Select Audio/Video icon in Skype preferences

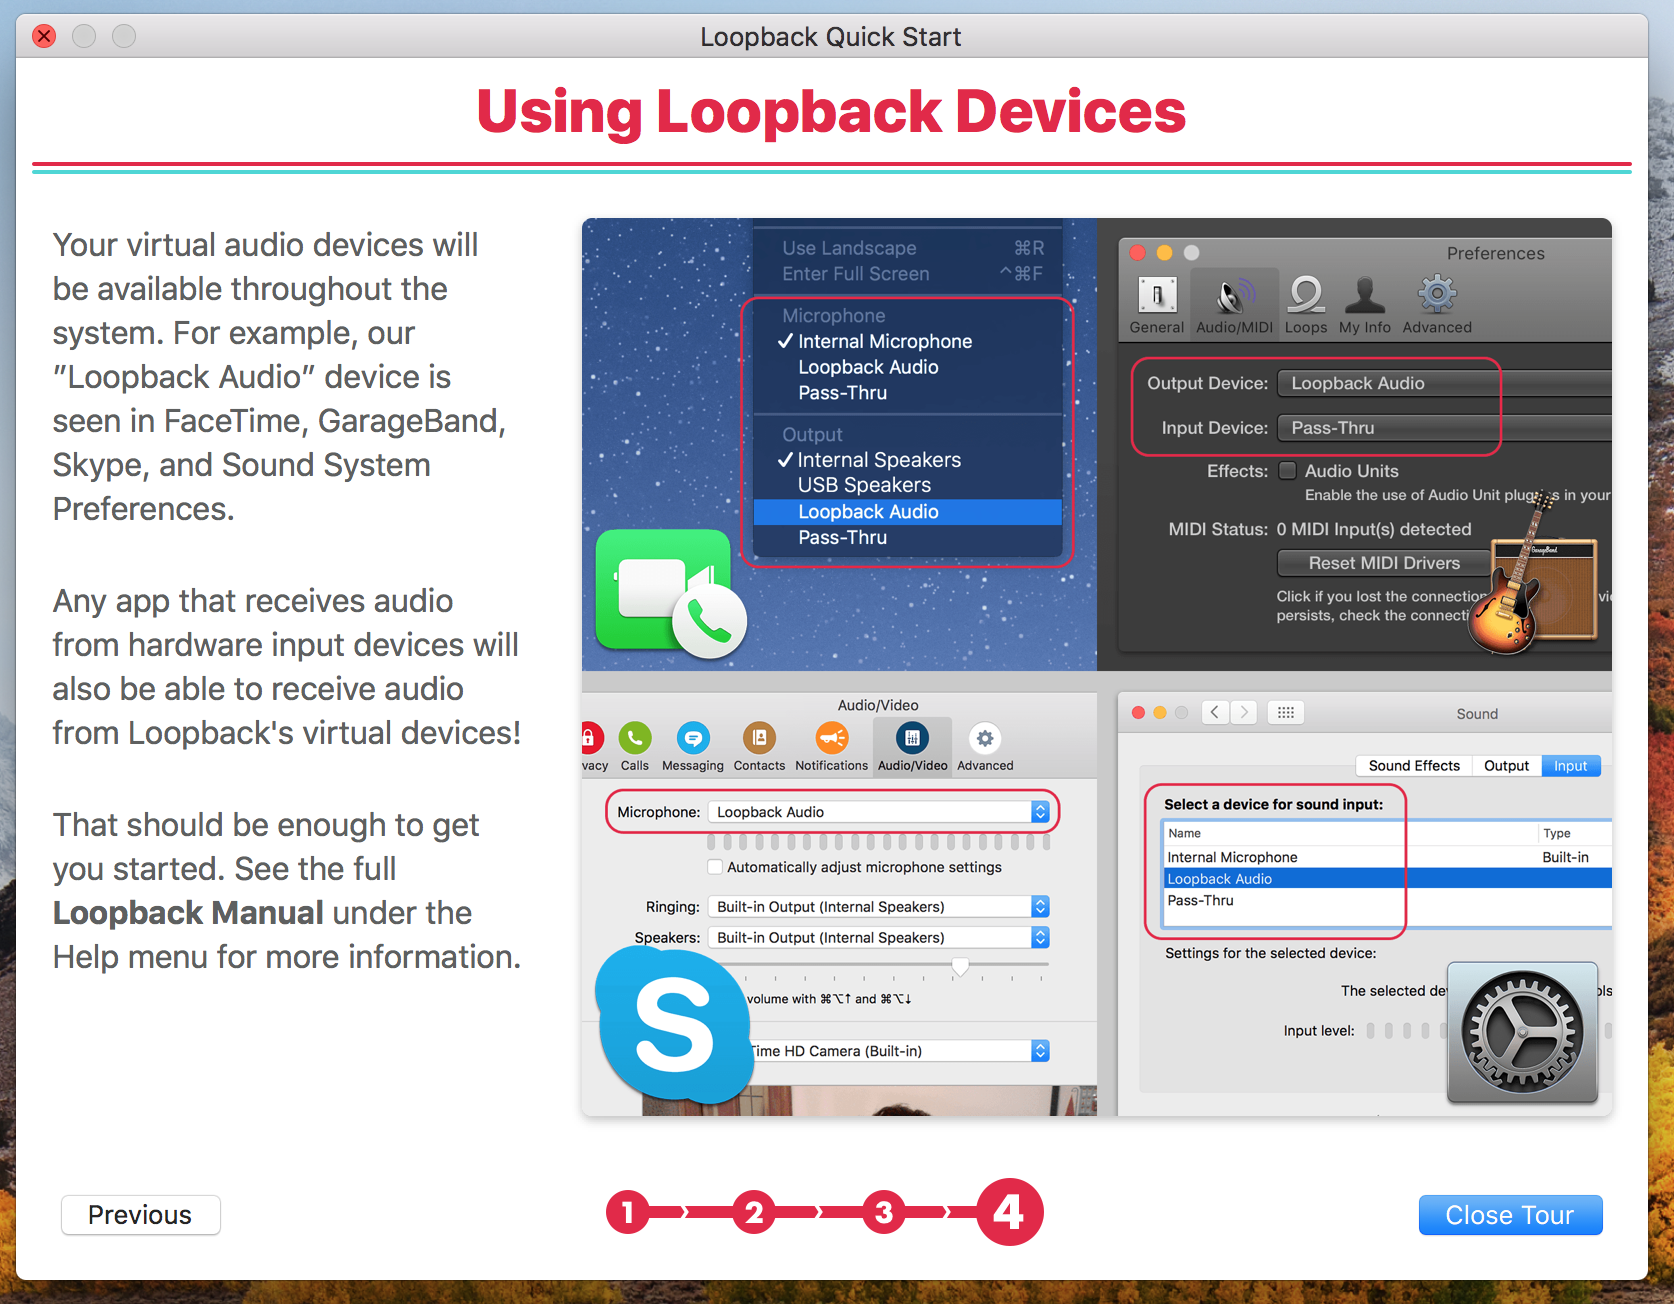click(912, 748)
